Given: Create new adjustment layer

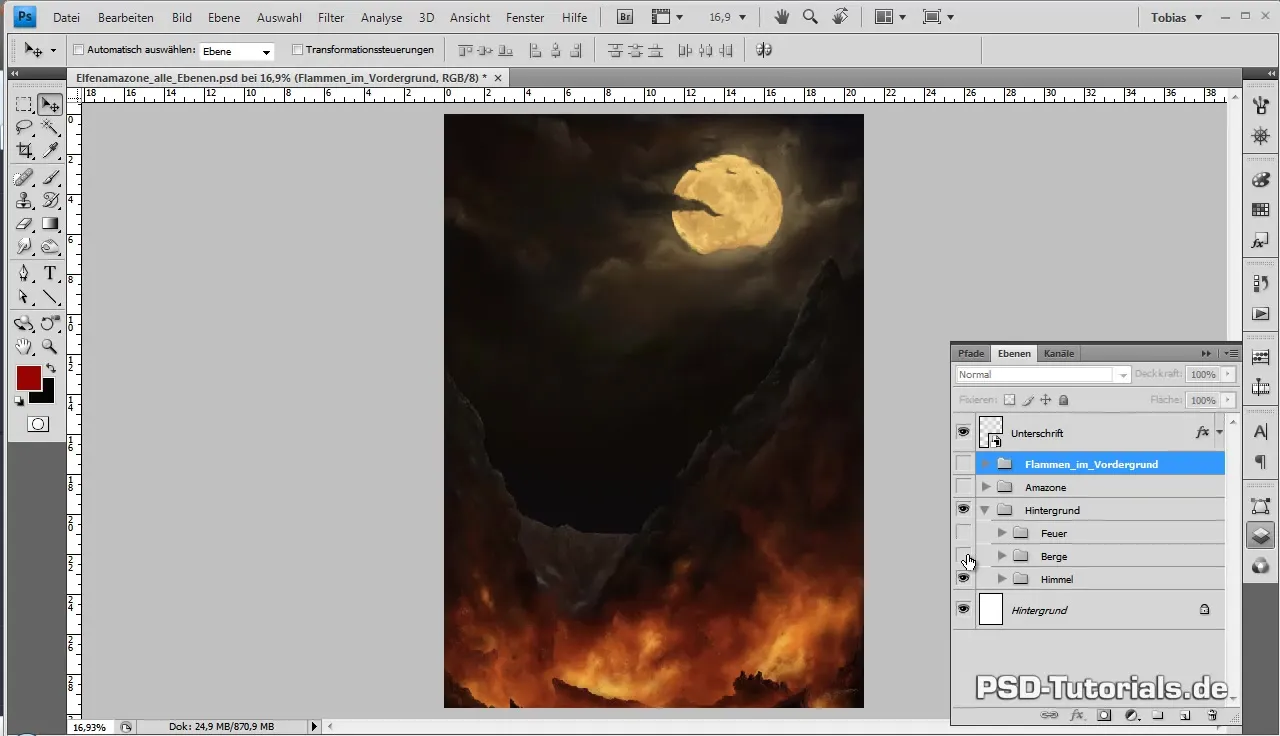Looking at the screenshot, I should coord(1131,715).
